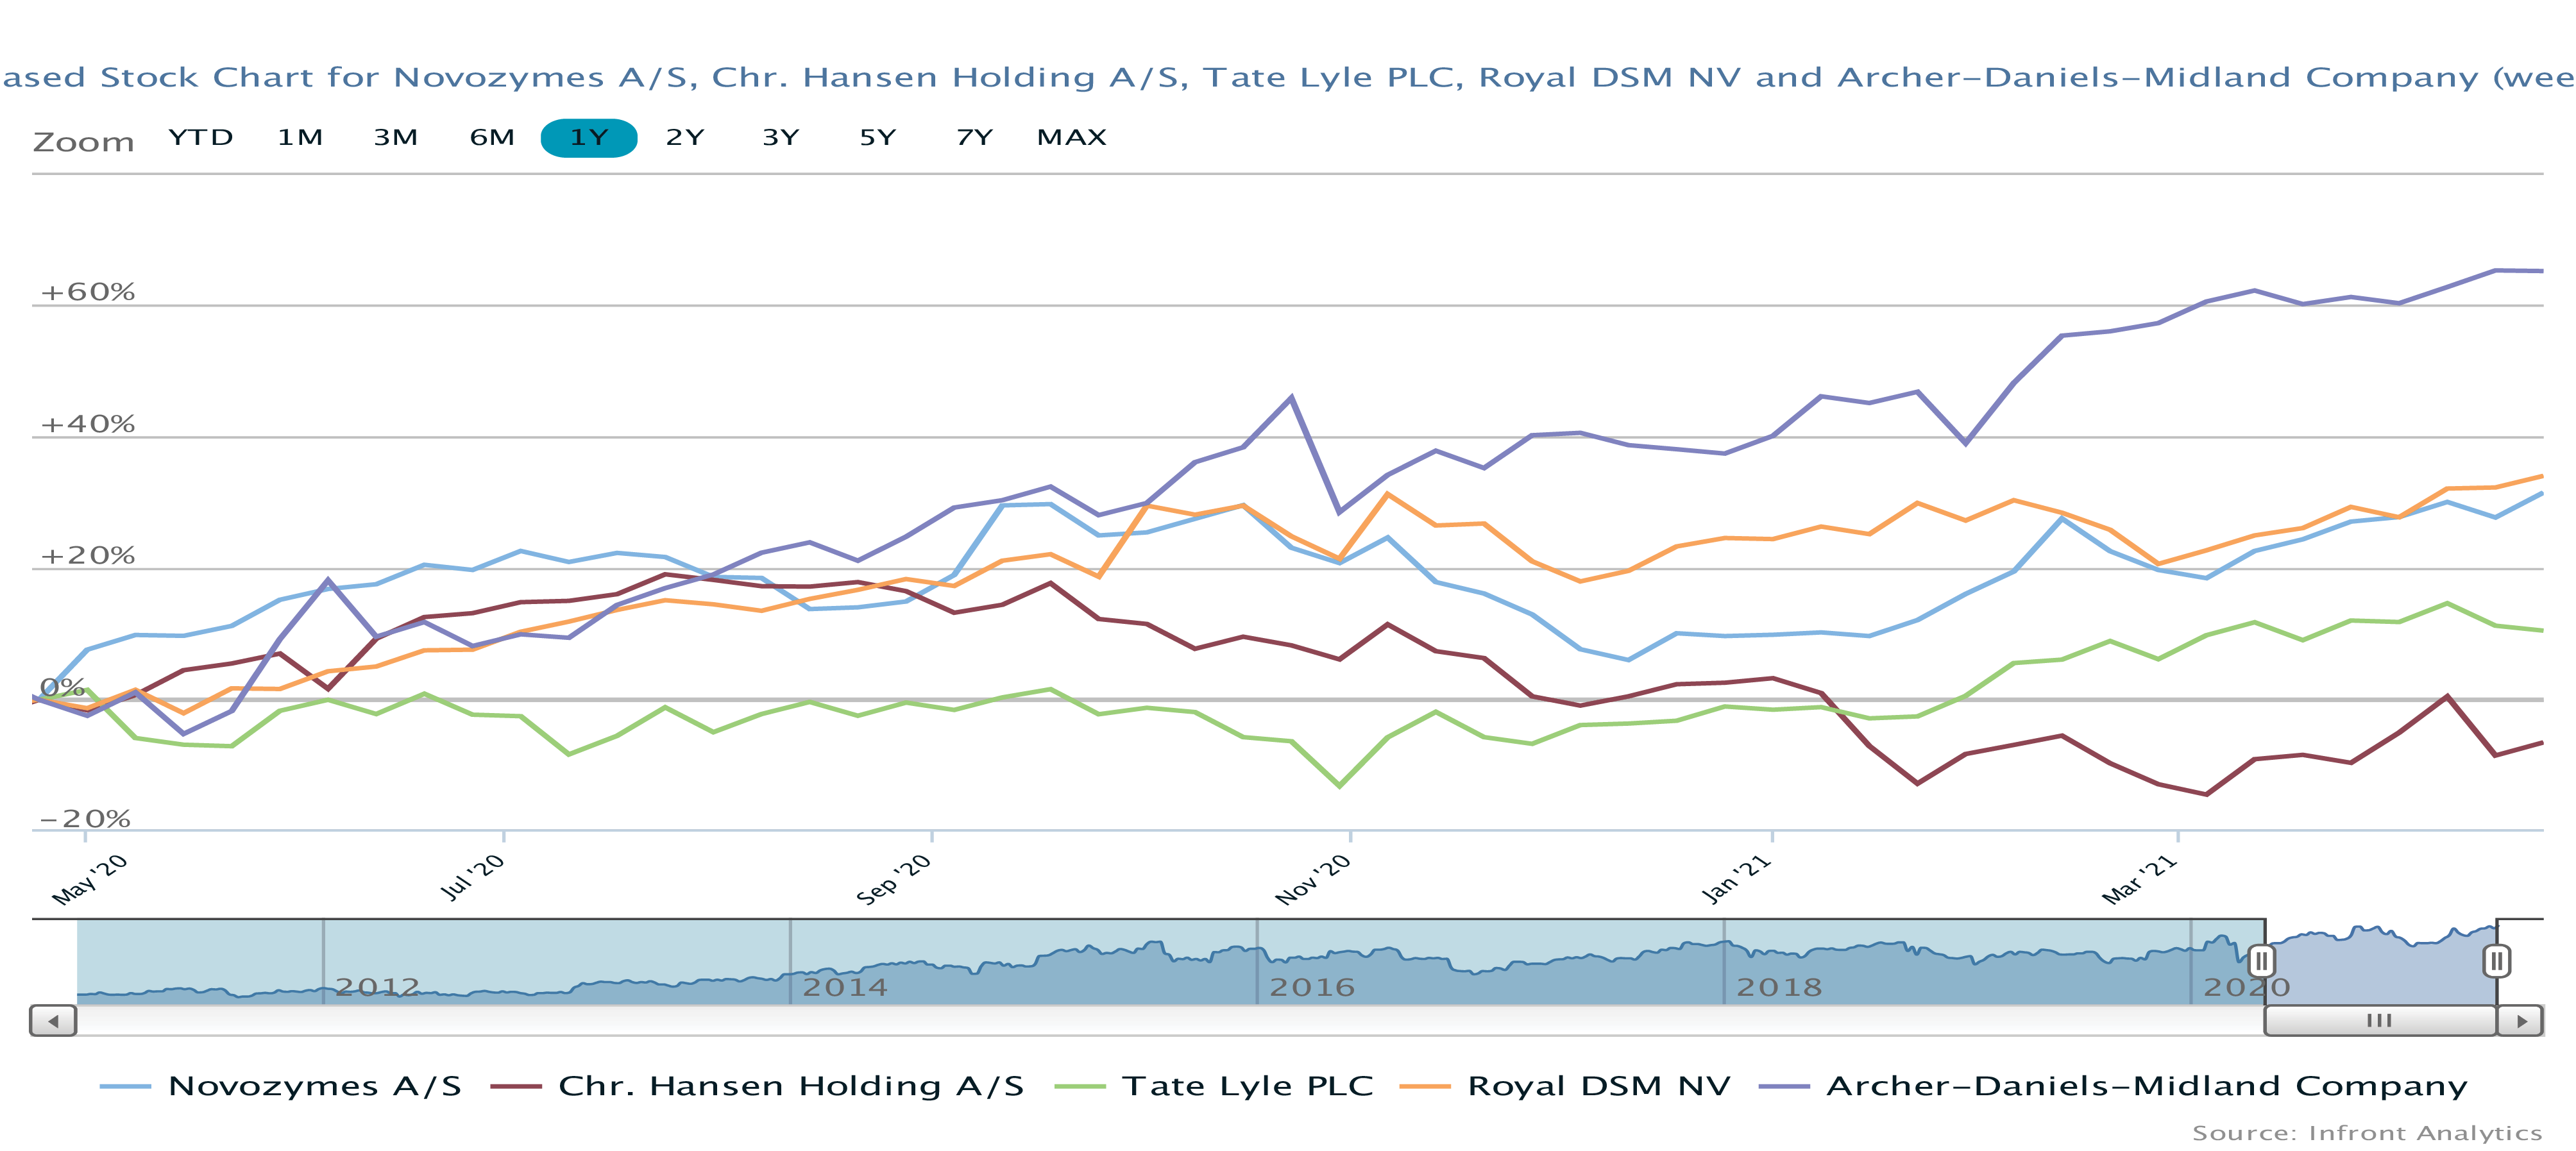Click the scroll right arrow in navigator
The width and height of the screenshot is (2576, 1151).
coord(2521,1021)
